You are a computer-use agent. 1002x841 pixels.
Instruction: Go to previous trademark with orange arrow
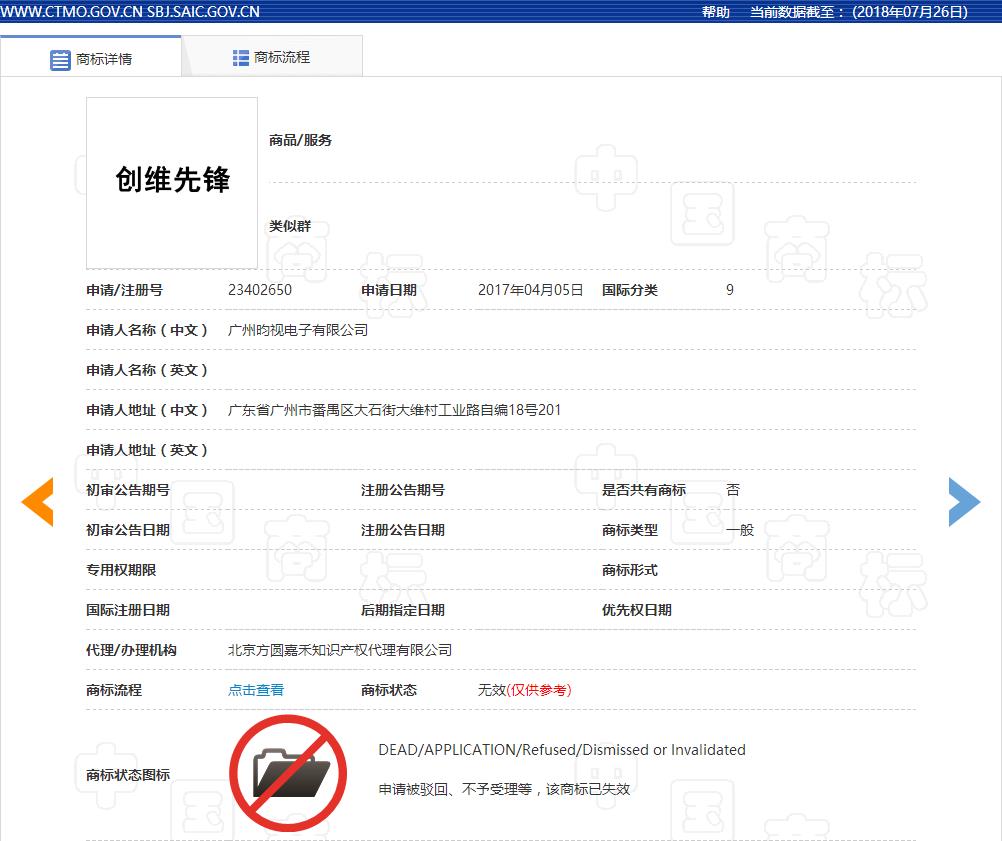coord(37,502)
